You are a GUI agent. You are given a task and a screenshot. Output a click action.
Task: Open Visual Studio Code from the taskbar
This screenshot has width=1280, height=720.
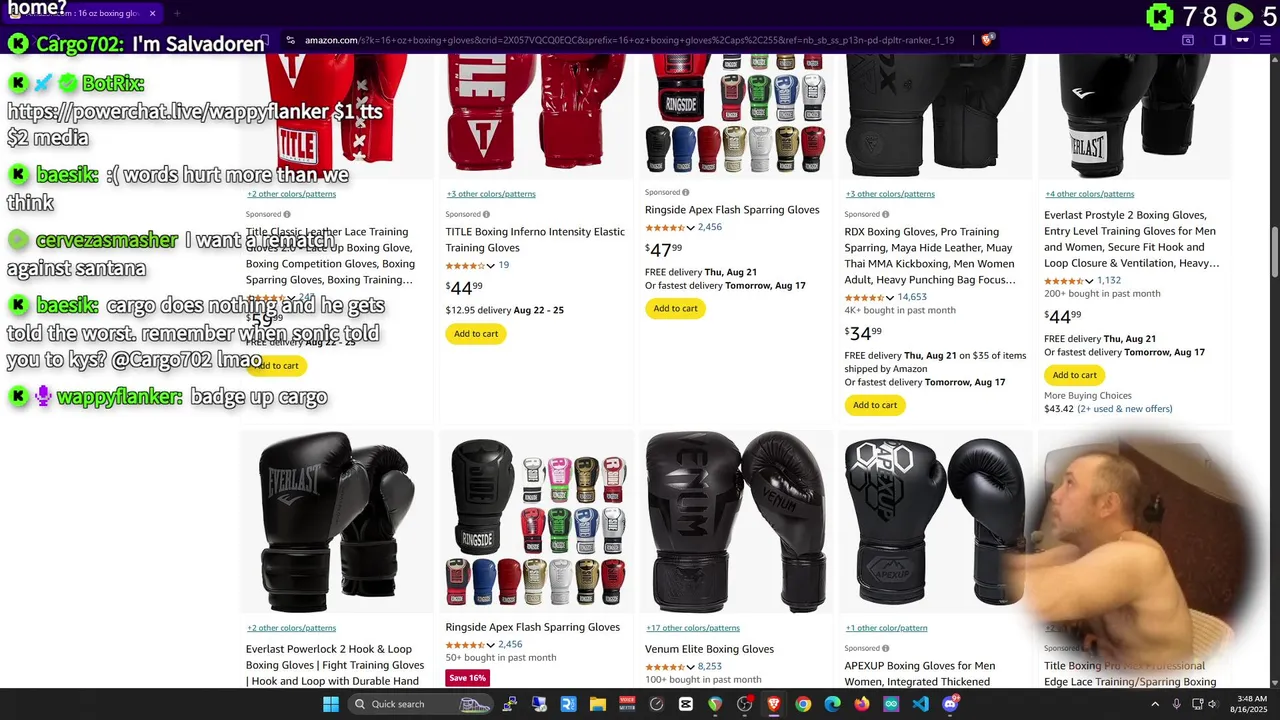[x=921, y=704]
